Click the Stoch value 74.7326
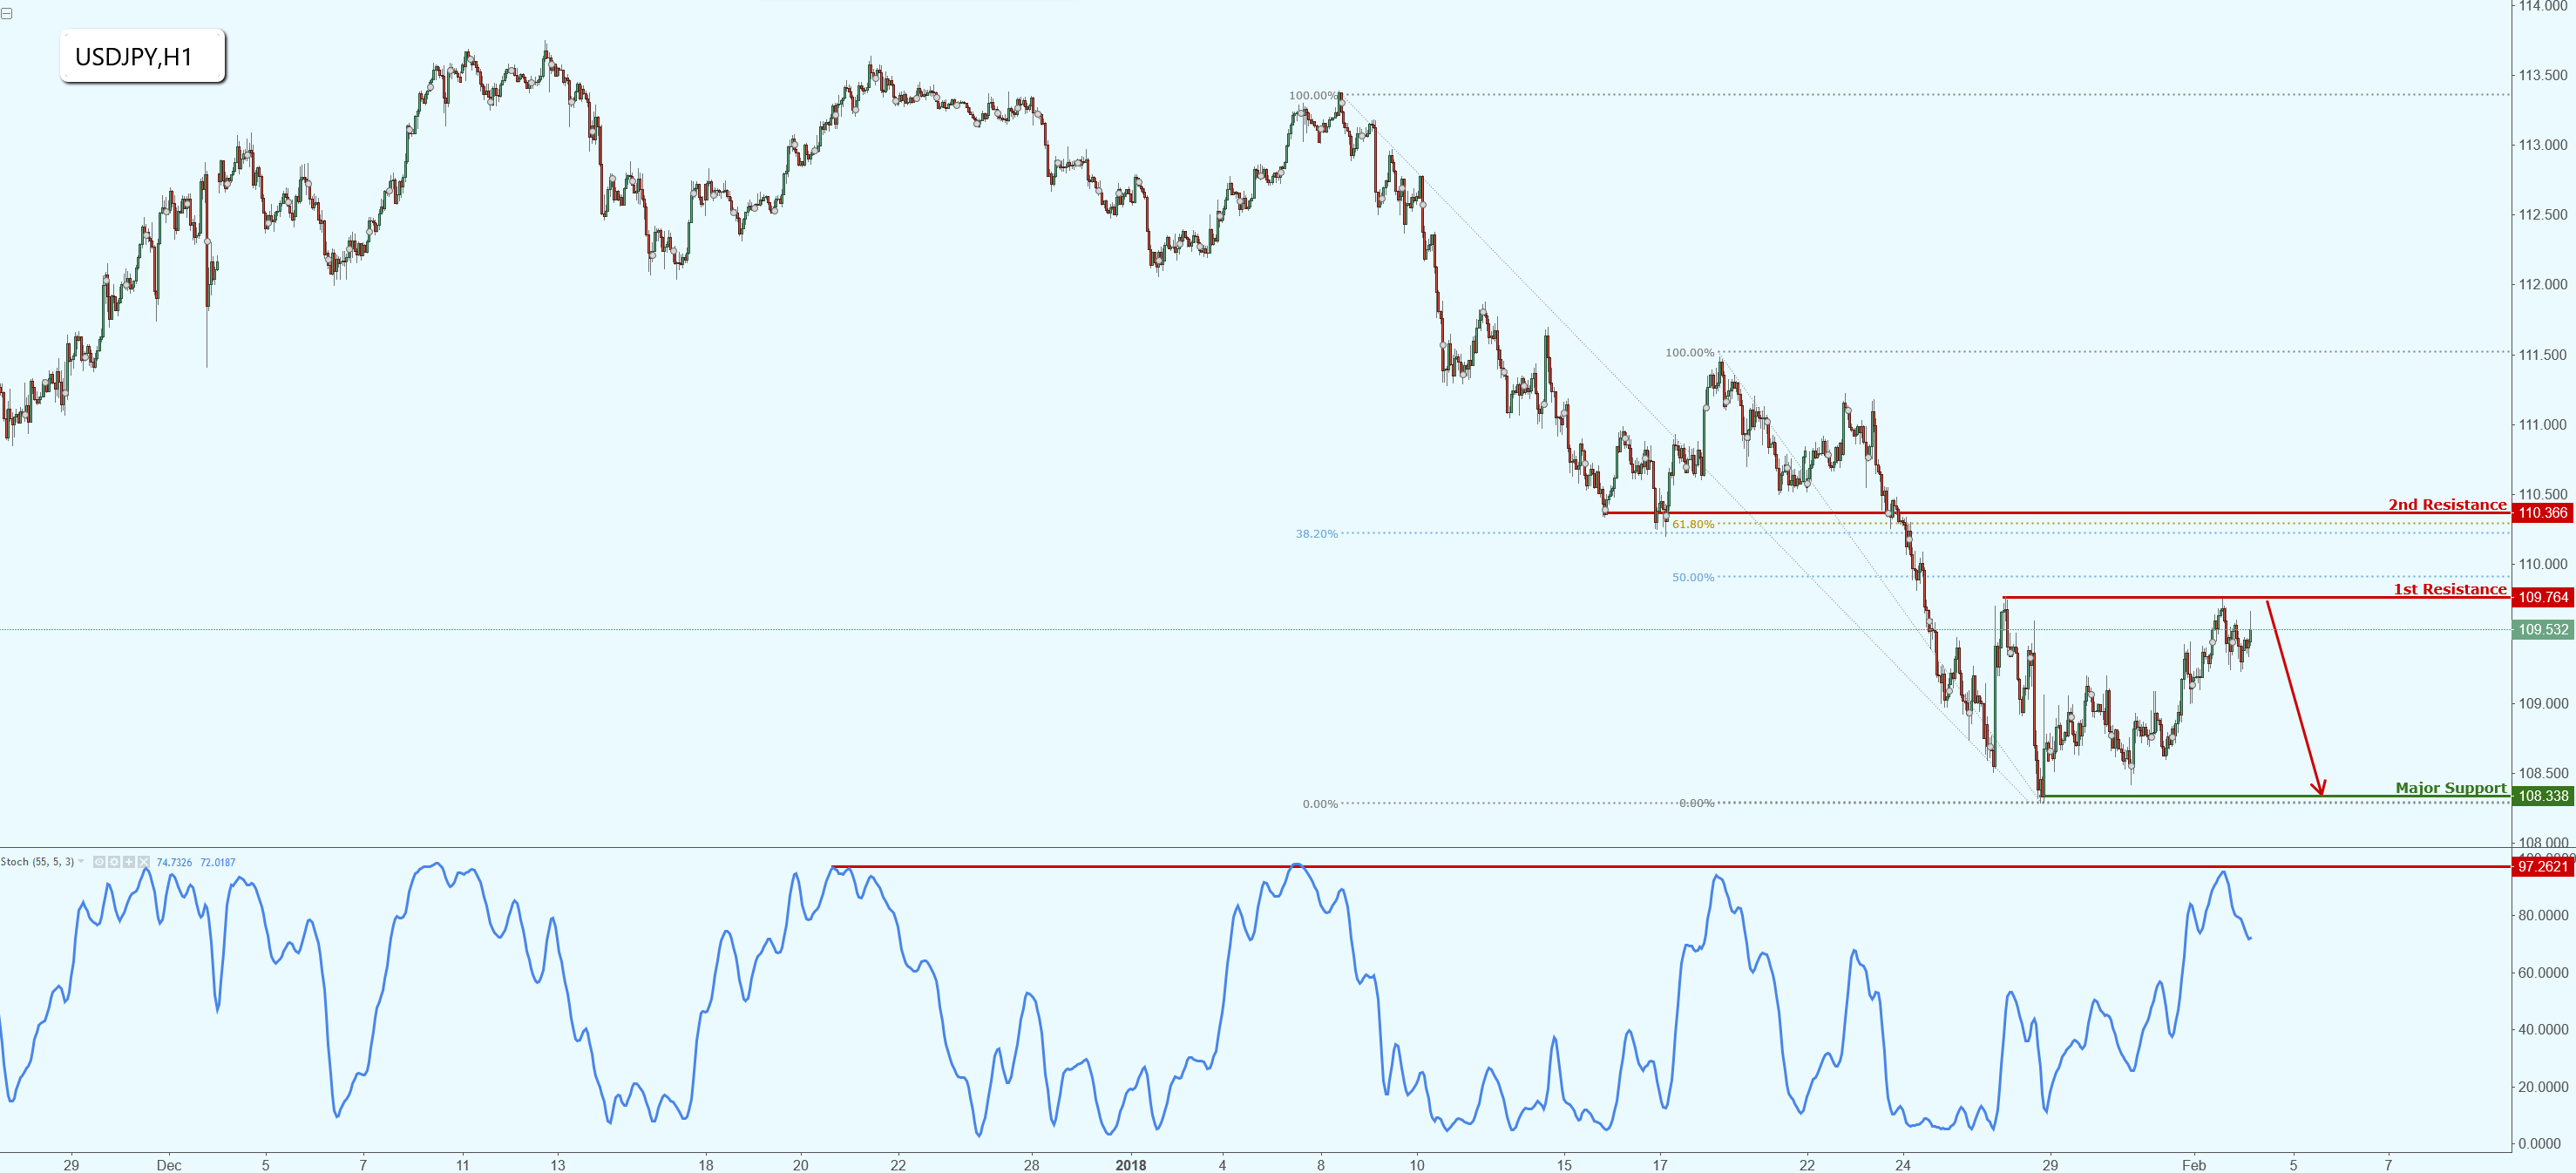This screenshot has width=2576, height=1173. pyautogui.click(x=174, y=862)
